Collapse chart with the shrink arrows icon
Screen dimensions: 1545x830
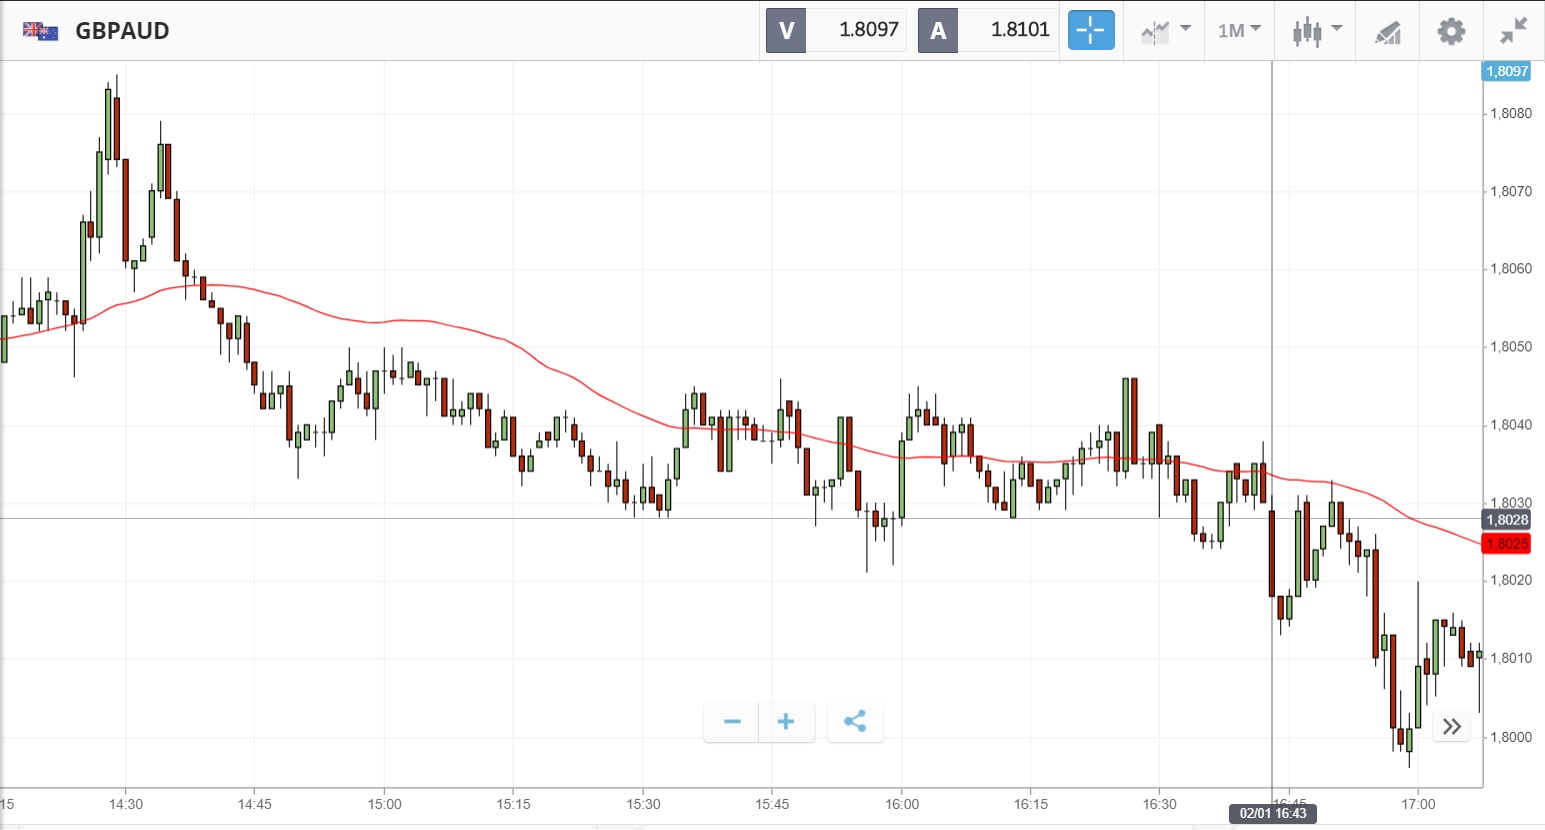1514,31
